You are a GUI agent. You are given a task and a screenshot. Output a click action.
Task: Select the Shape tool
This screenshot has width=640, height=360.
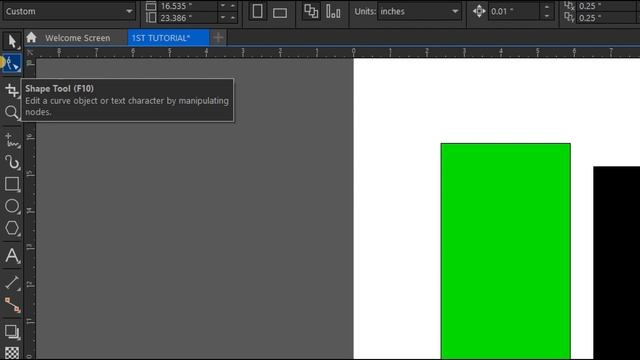click(x=11, y=64)
